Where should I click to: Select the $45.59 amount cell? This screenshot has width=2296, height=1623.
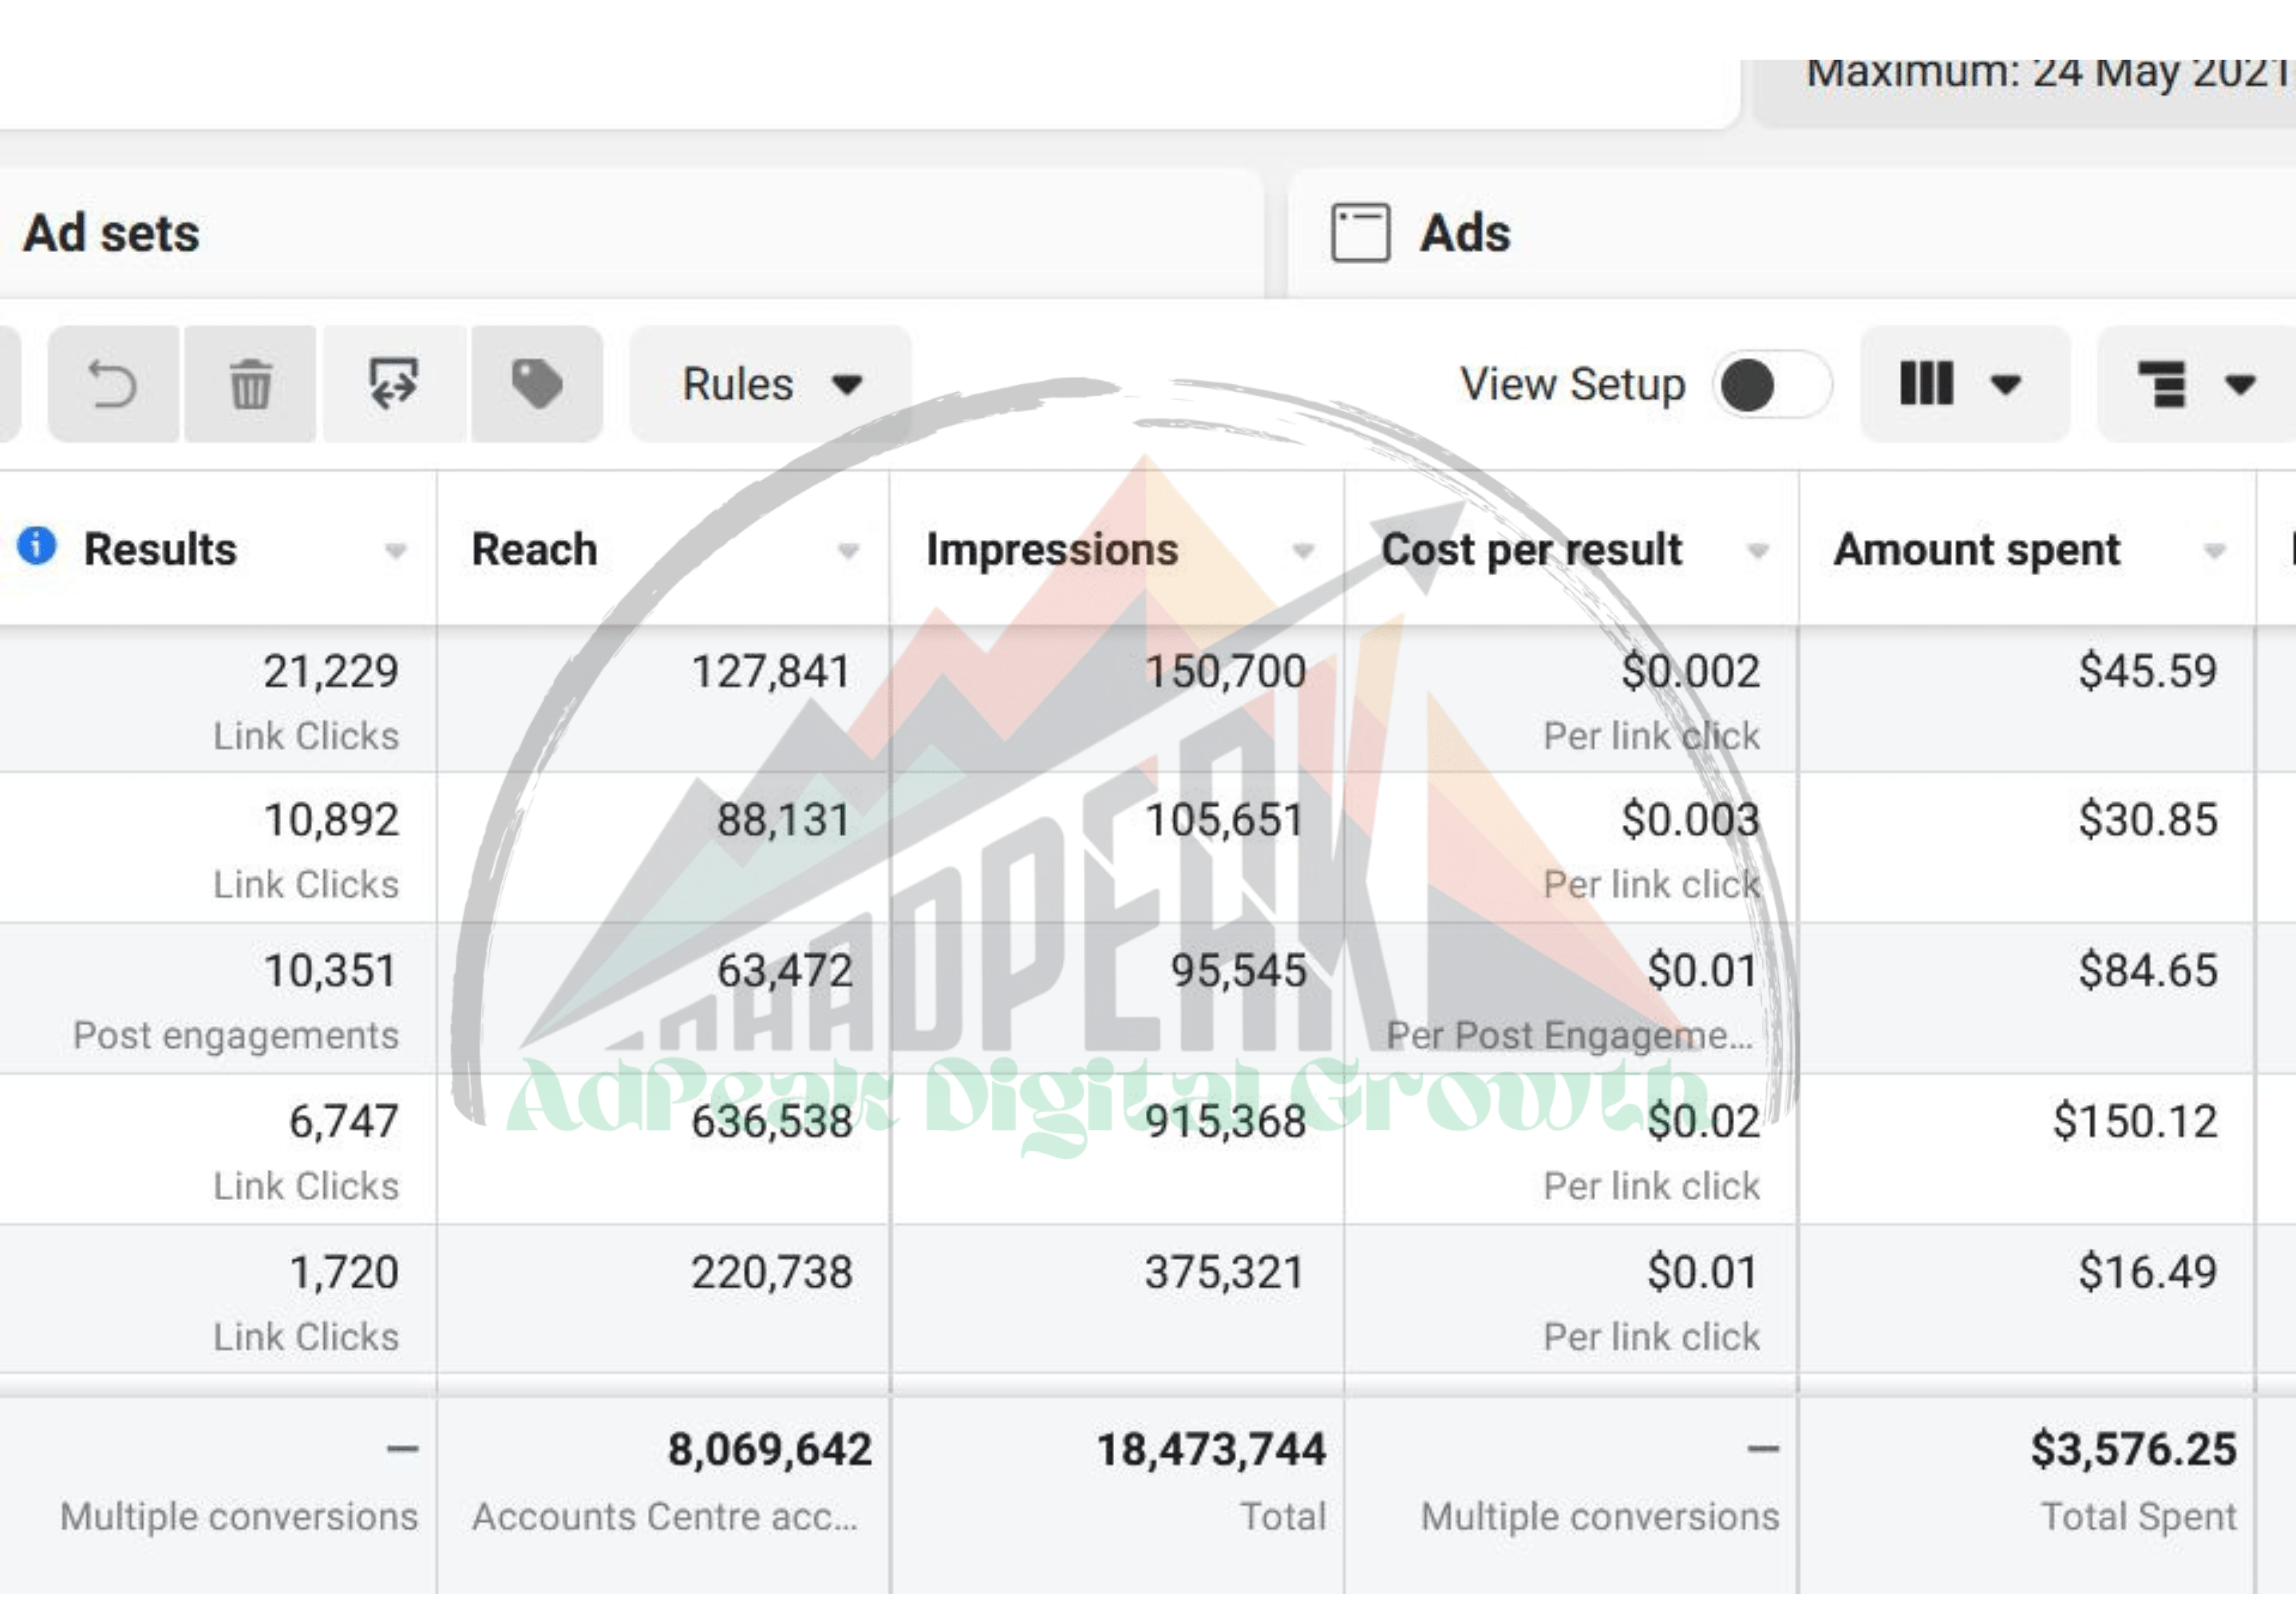(x=2027, y=699)
